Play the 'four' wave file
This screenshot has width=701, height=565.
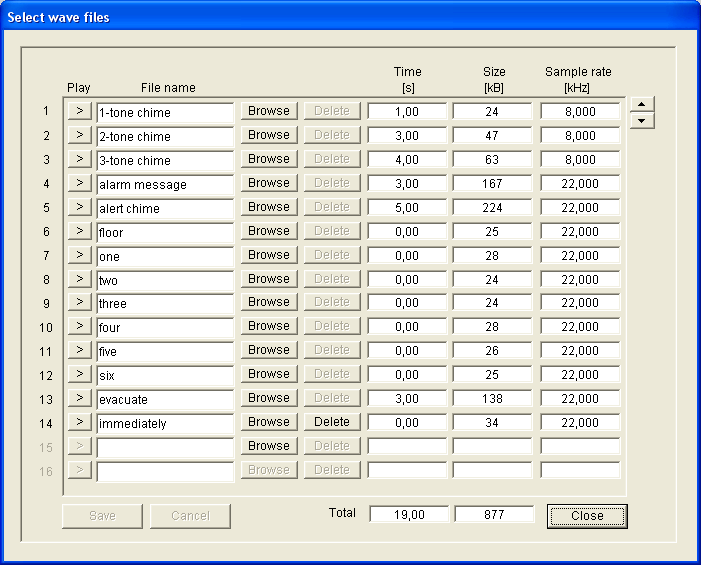coord(80,326)
